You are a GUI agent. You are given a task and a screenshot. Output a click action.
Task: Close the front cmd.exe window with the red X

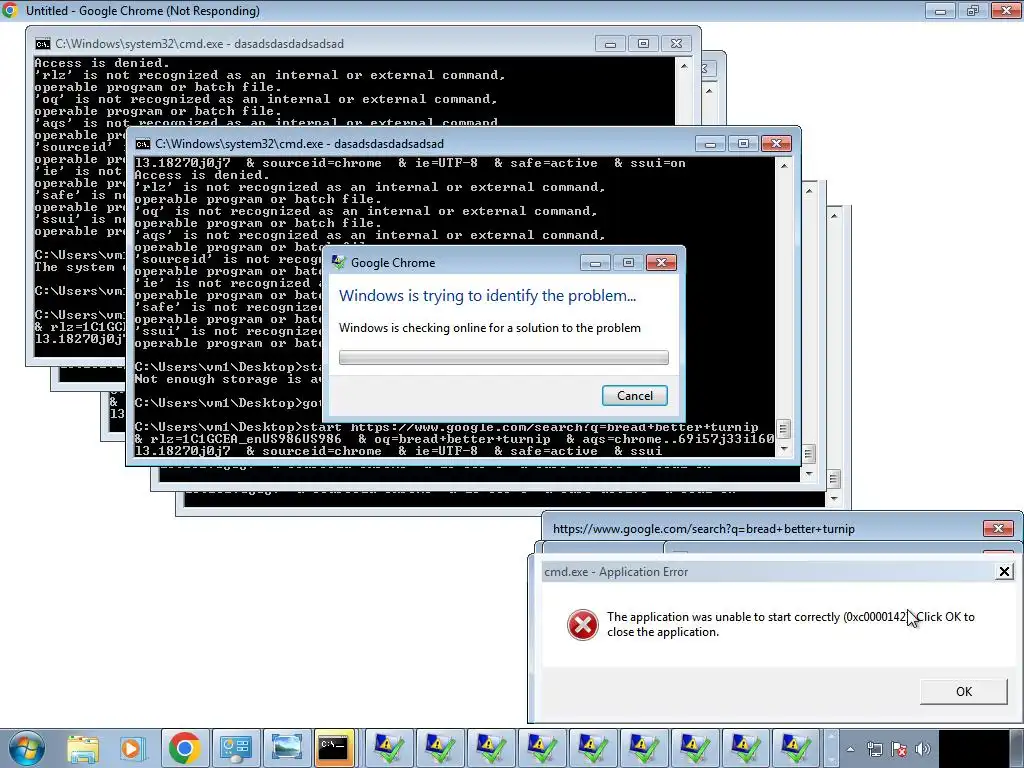pos(776,144)
